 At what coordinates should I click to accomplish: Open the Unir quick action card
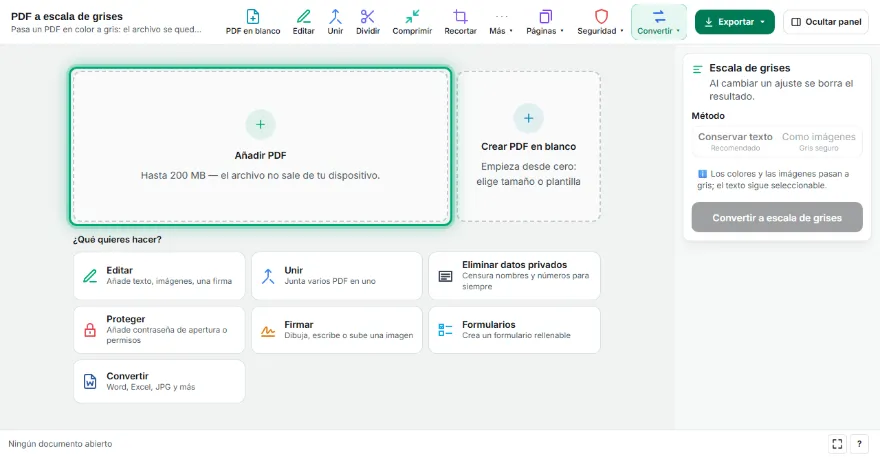coord(337,276)
